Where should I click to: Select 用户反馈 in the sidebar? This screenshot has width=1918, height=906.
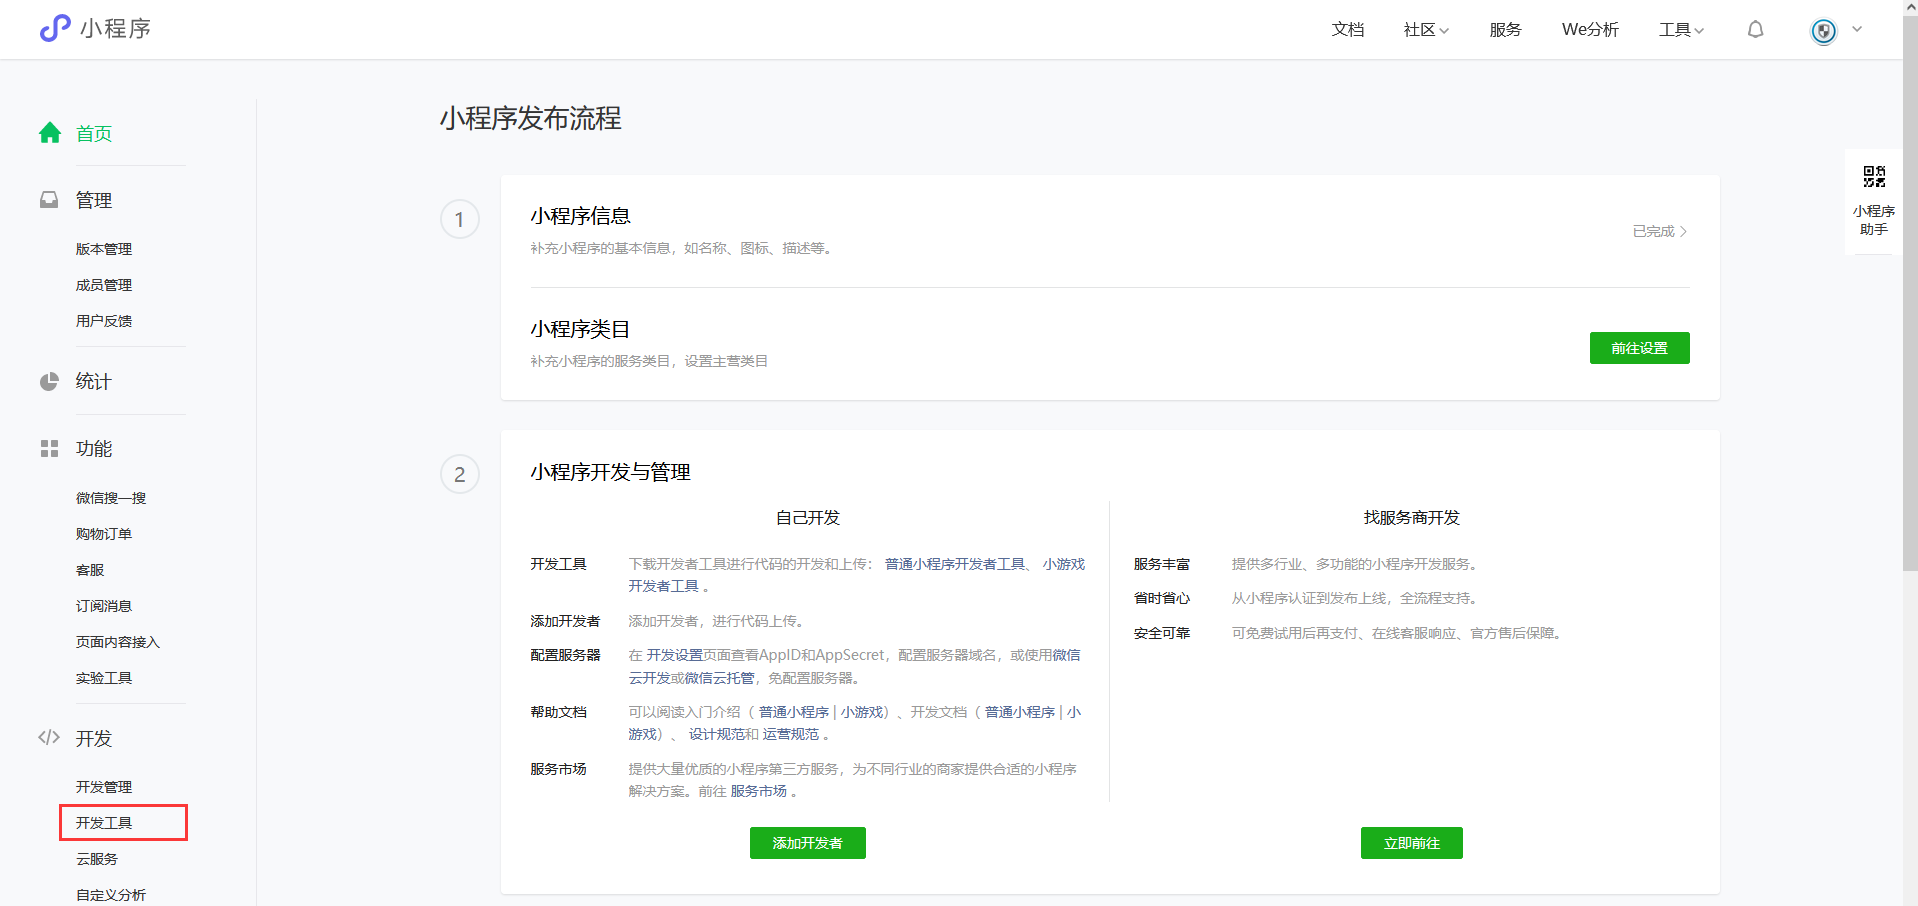pyautogui.click(x=104, y=321)
